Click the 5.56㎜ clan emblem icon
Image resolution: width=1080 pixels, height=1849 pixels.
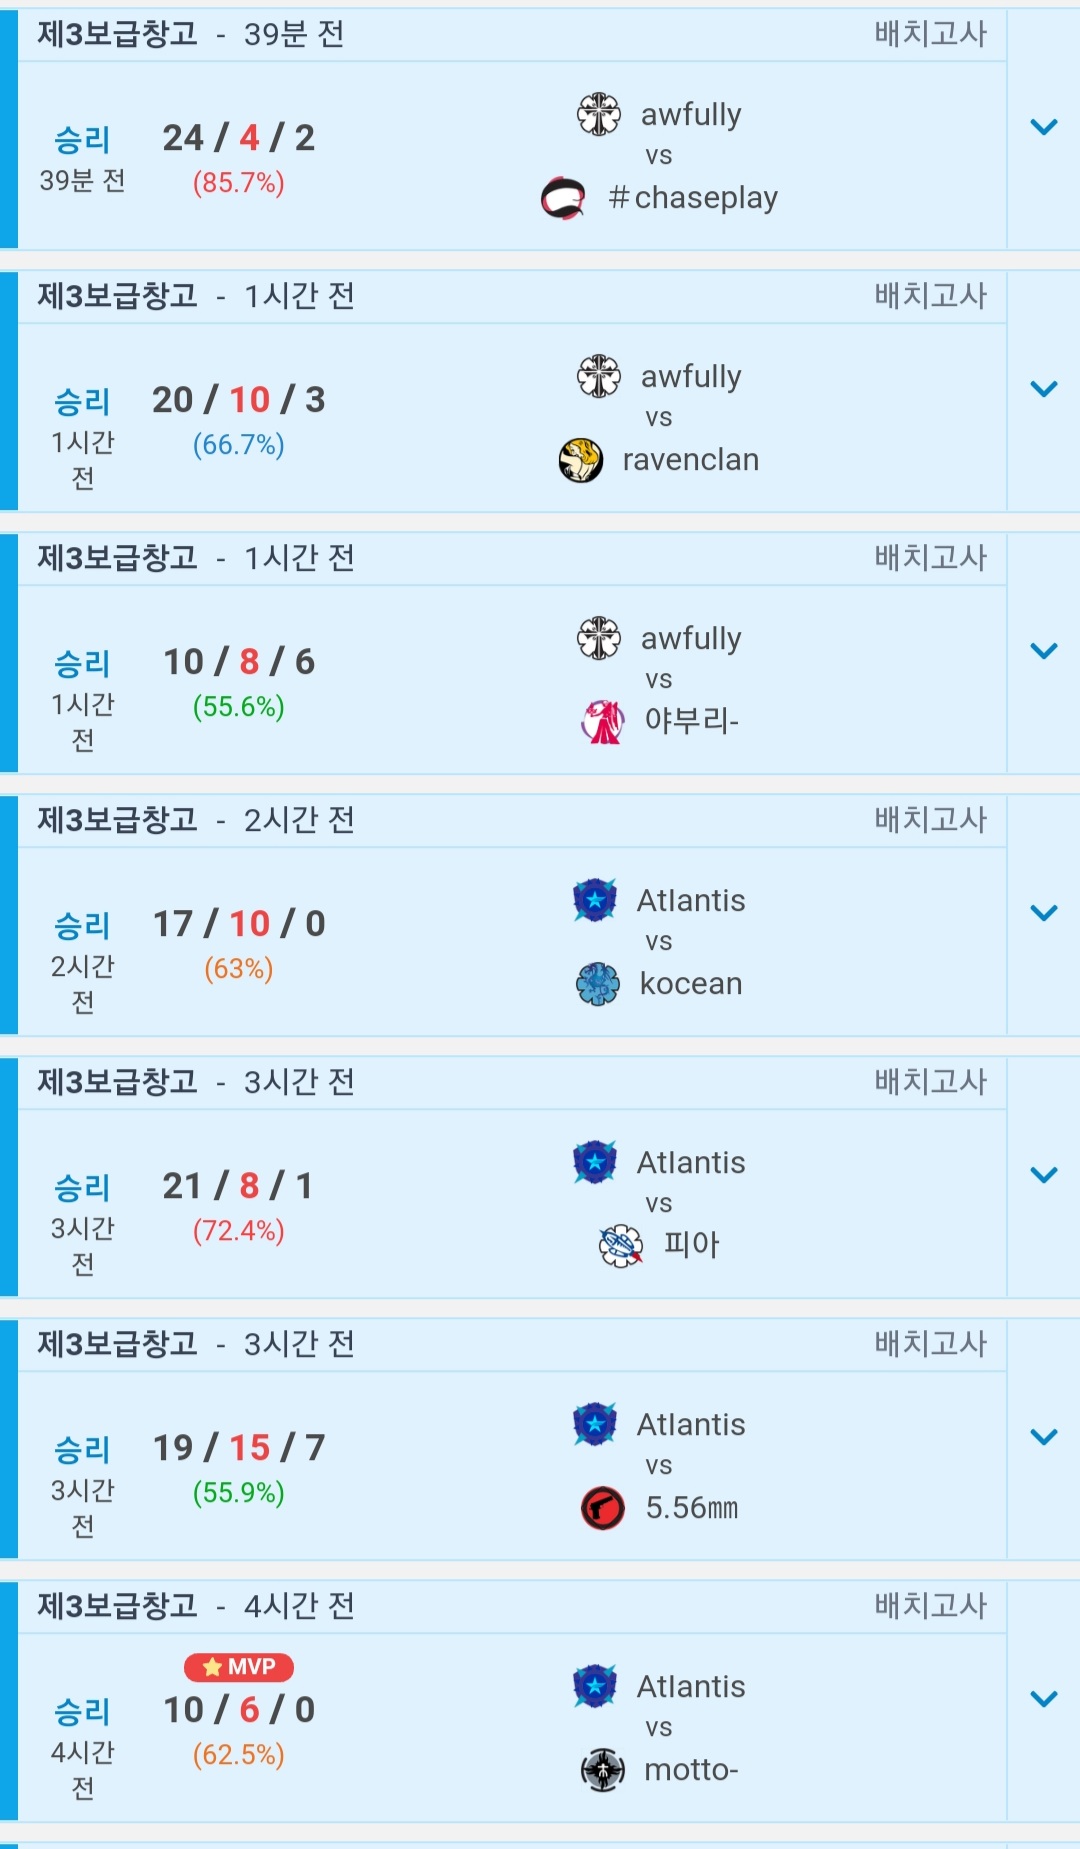click(602, 1508)
